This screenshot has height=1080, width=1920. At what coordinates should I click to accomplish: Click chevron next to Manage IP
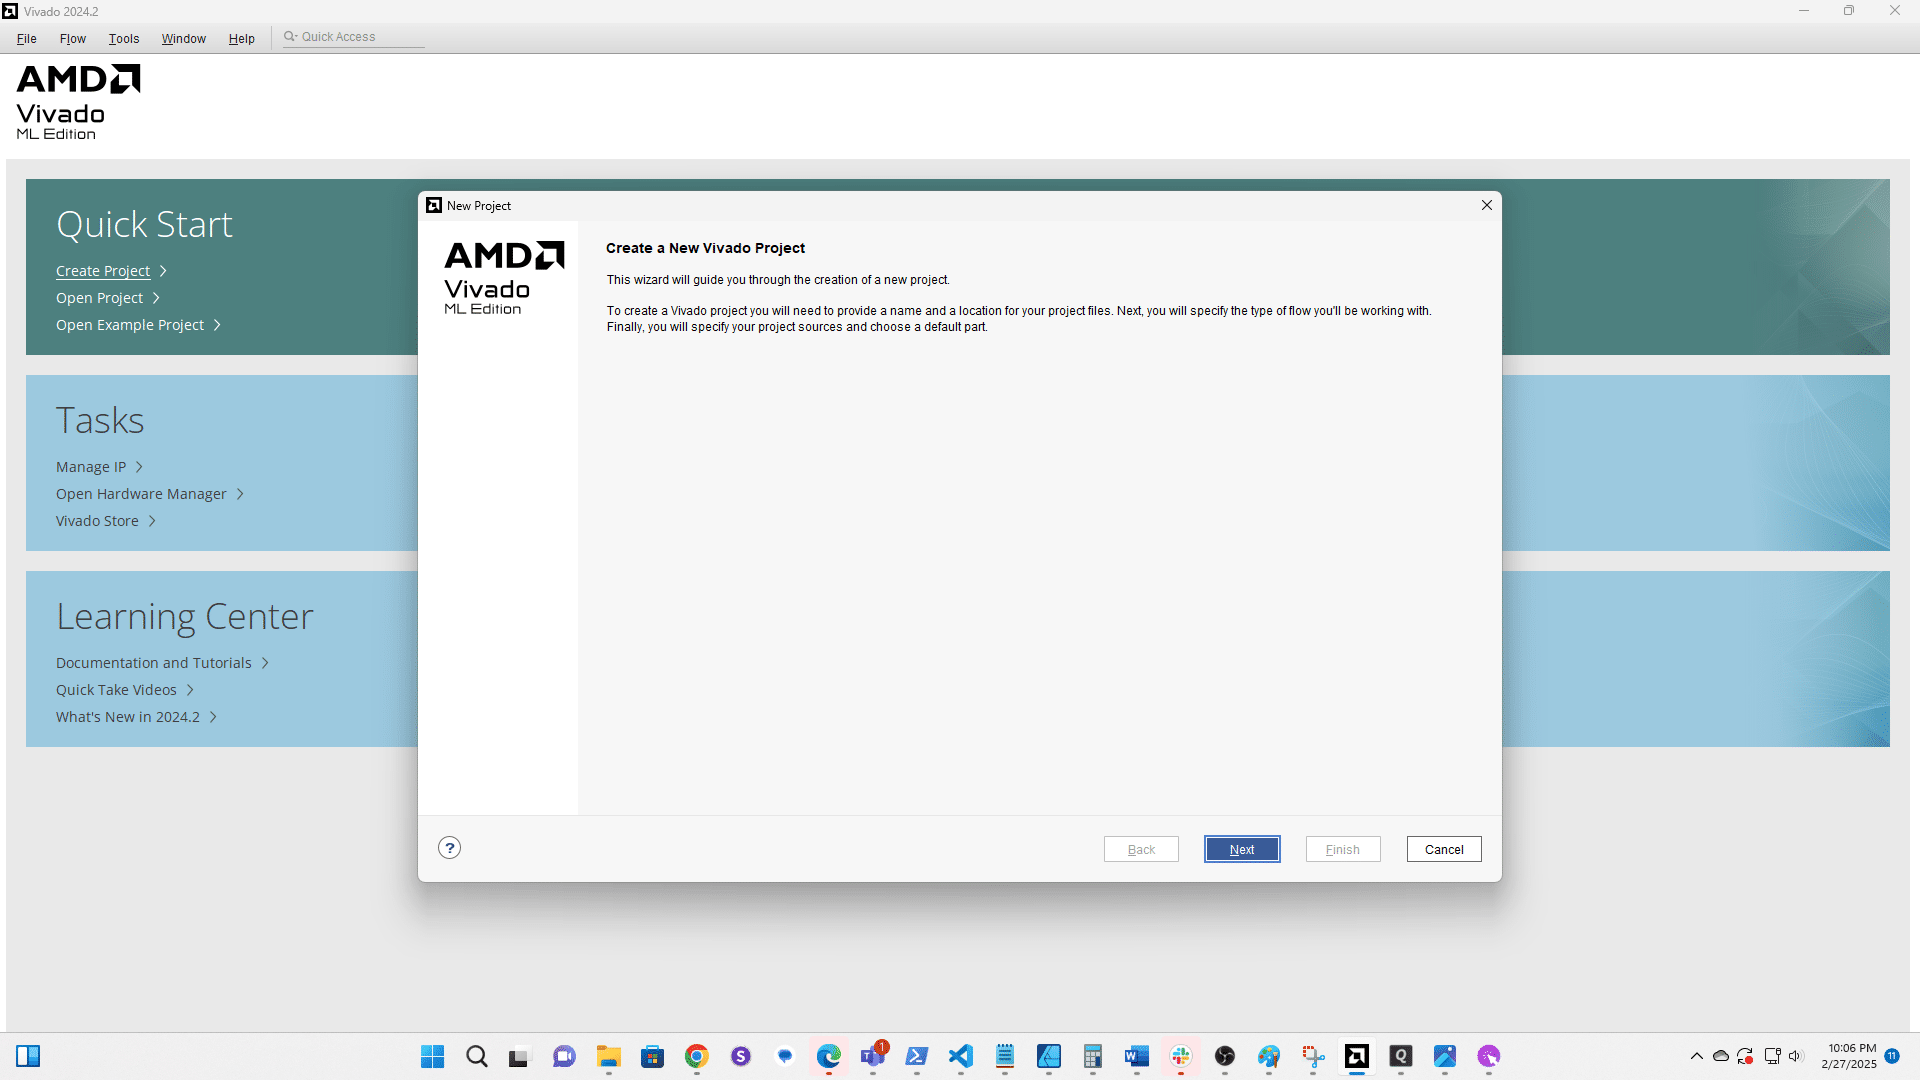[140, 467]
